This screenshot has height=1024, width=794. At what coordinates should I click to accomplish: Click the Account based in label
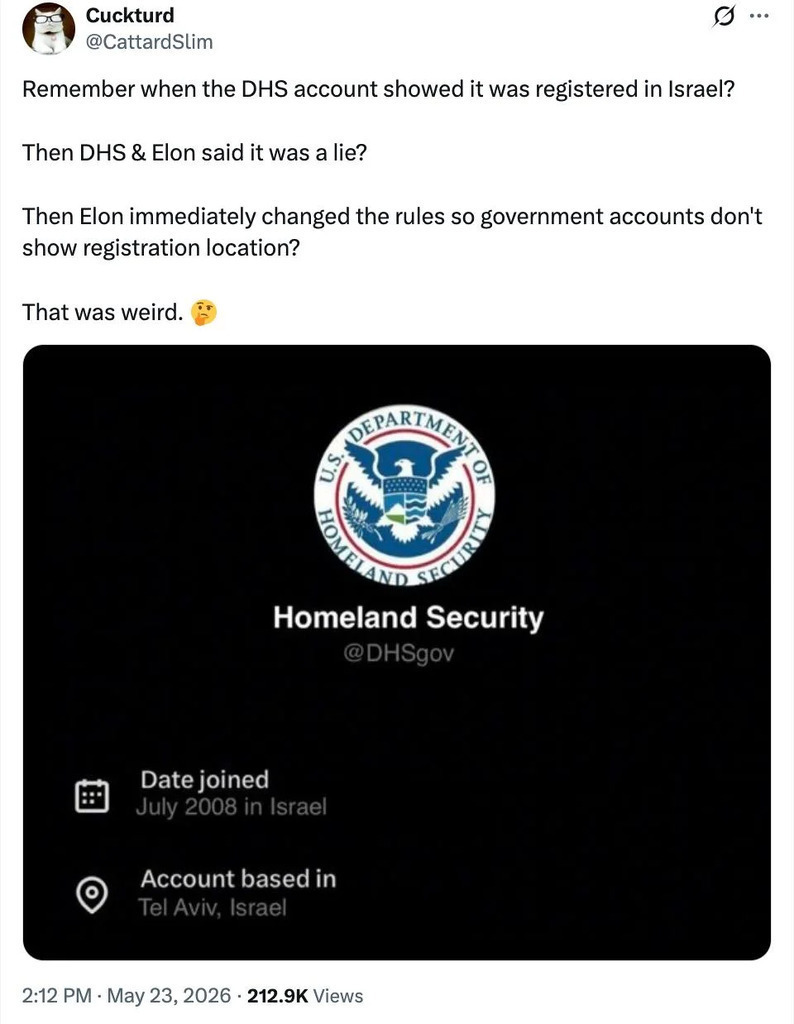[x=238, y=879]
